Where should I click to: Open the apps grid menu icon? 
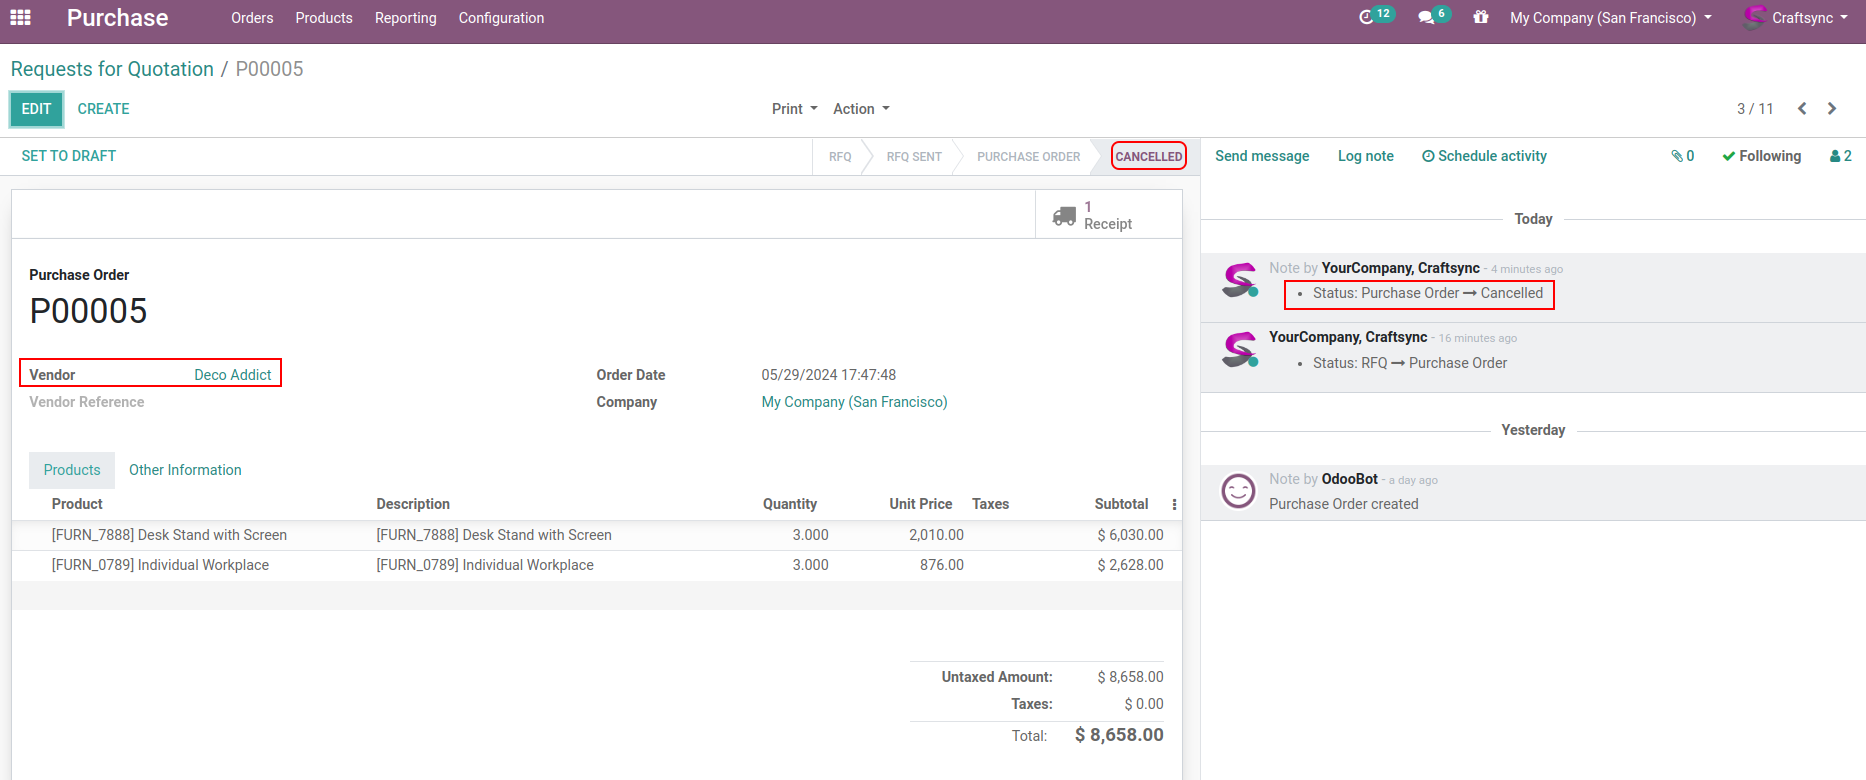click(20, 18)
